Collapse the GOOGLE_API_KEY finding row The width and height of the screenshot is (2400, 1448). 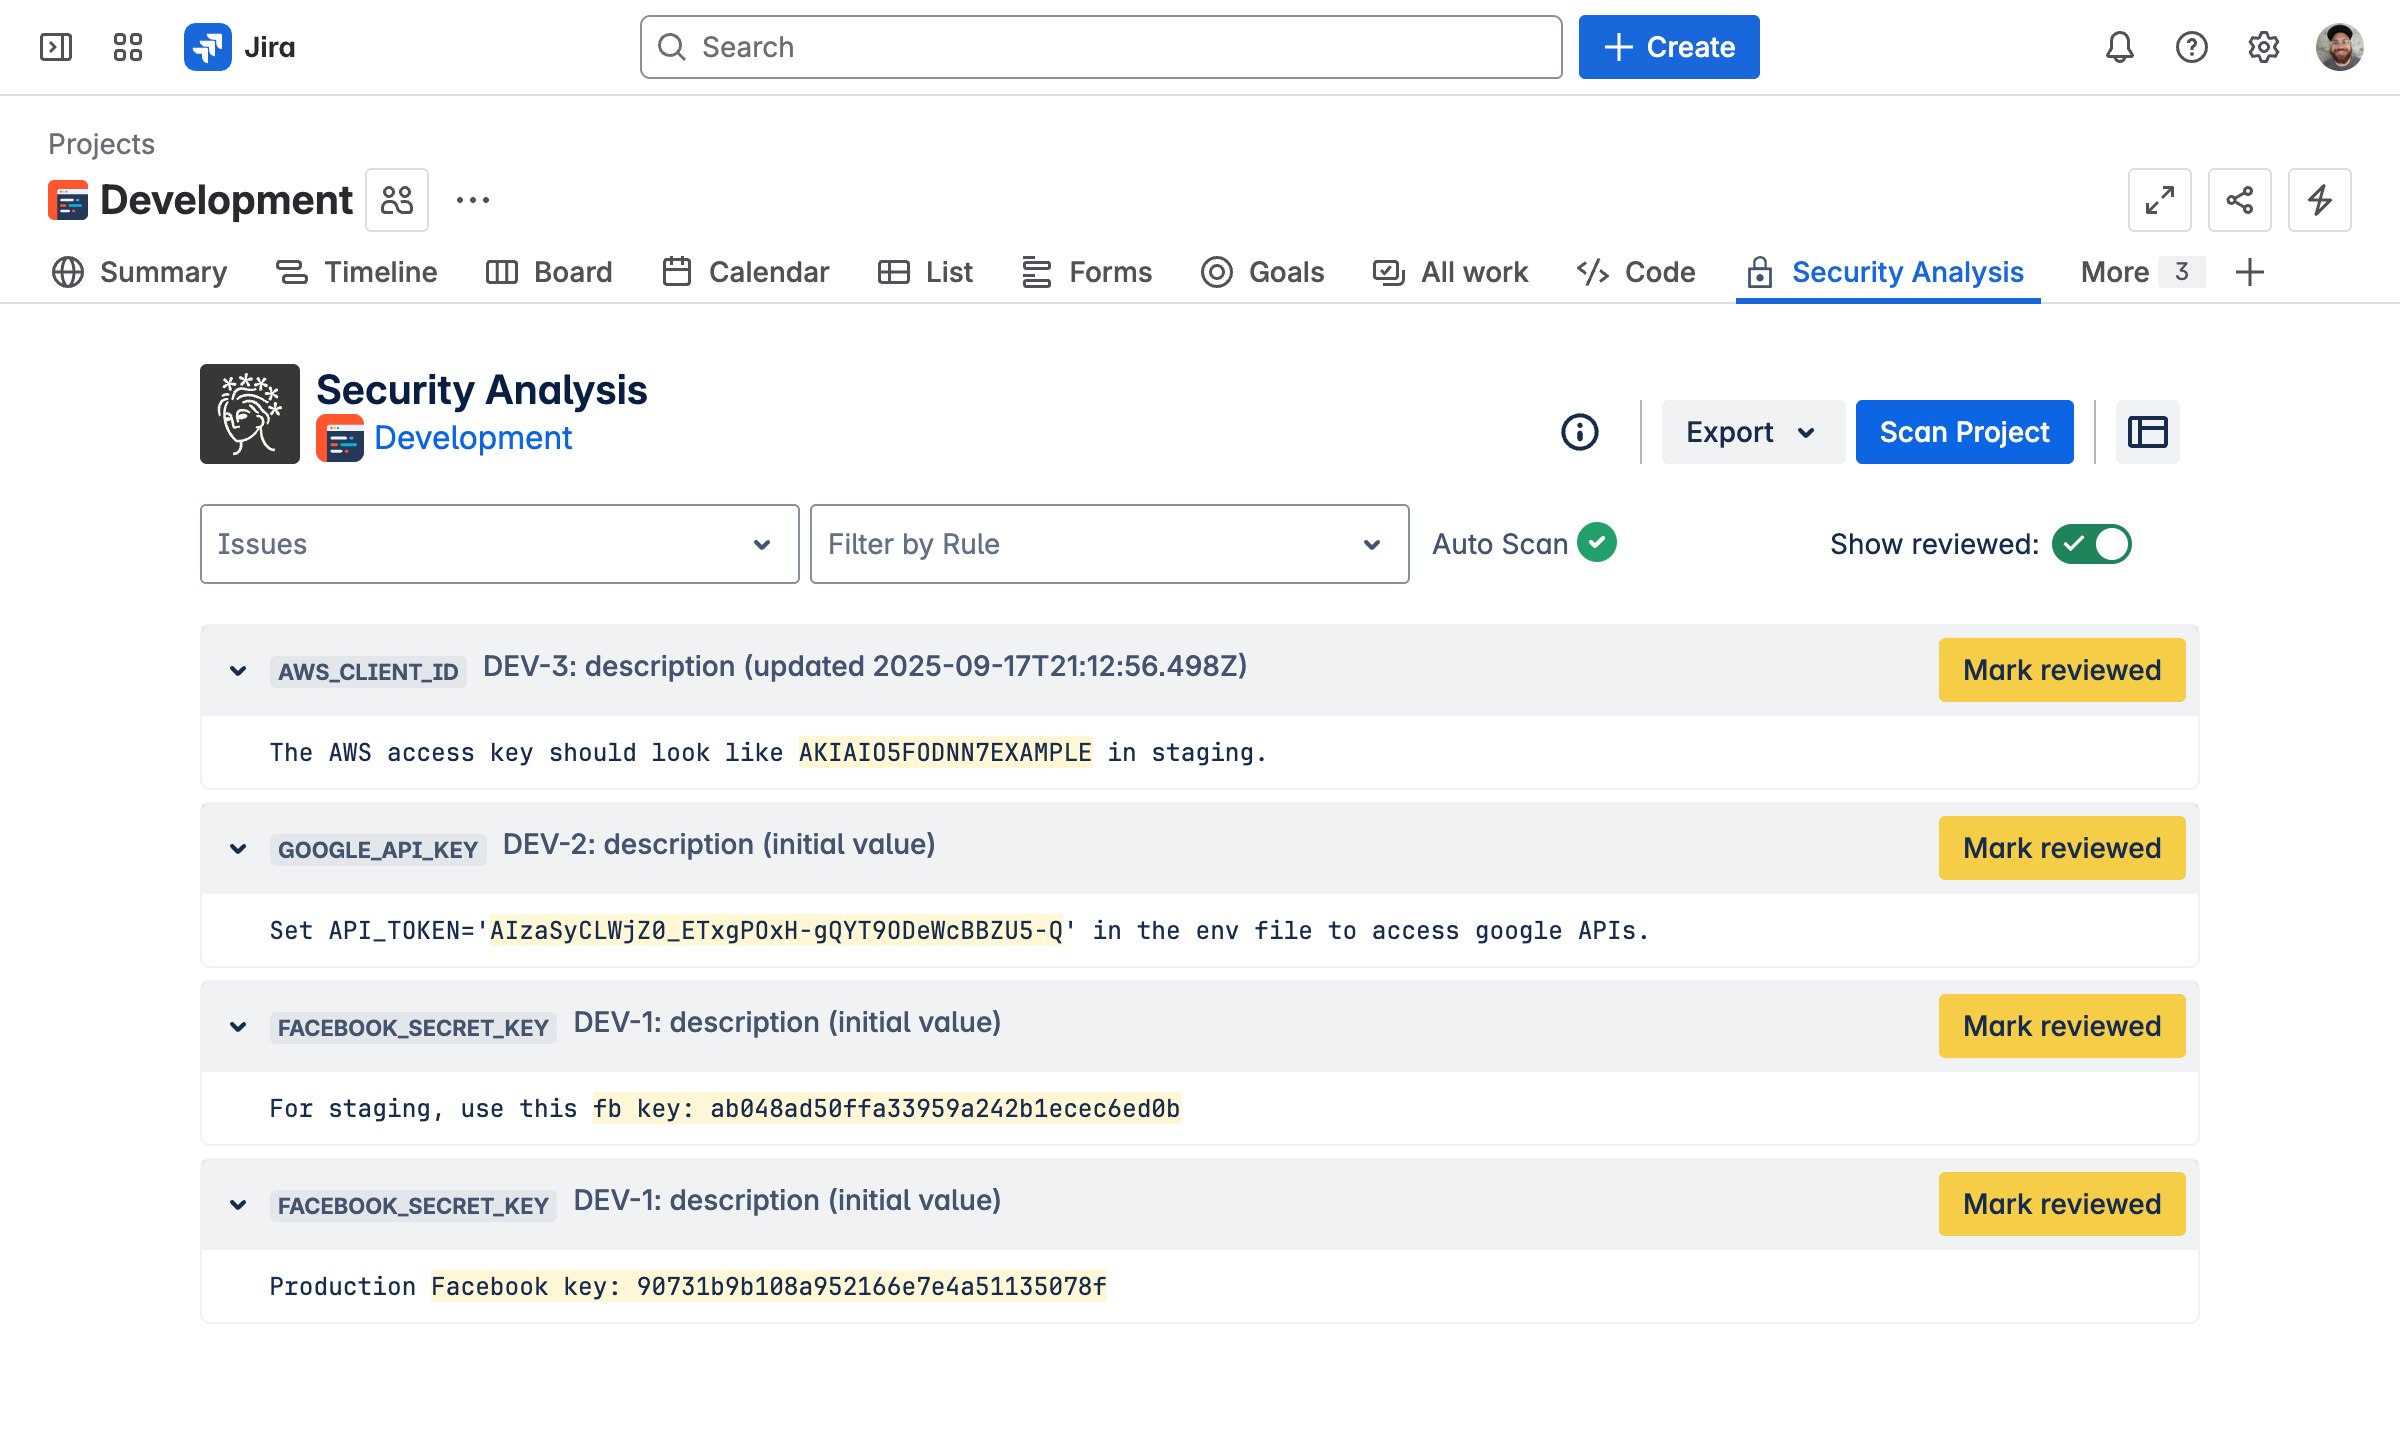pyautogui.click(x=238, y=848)
